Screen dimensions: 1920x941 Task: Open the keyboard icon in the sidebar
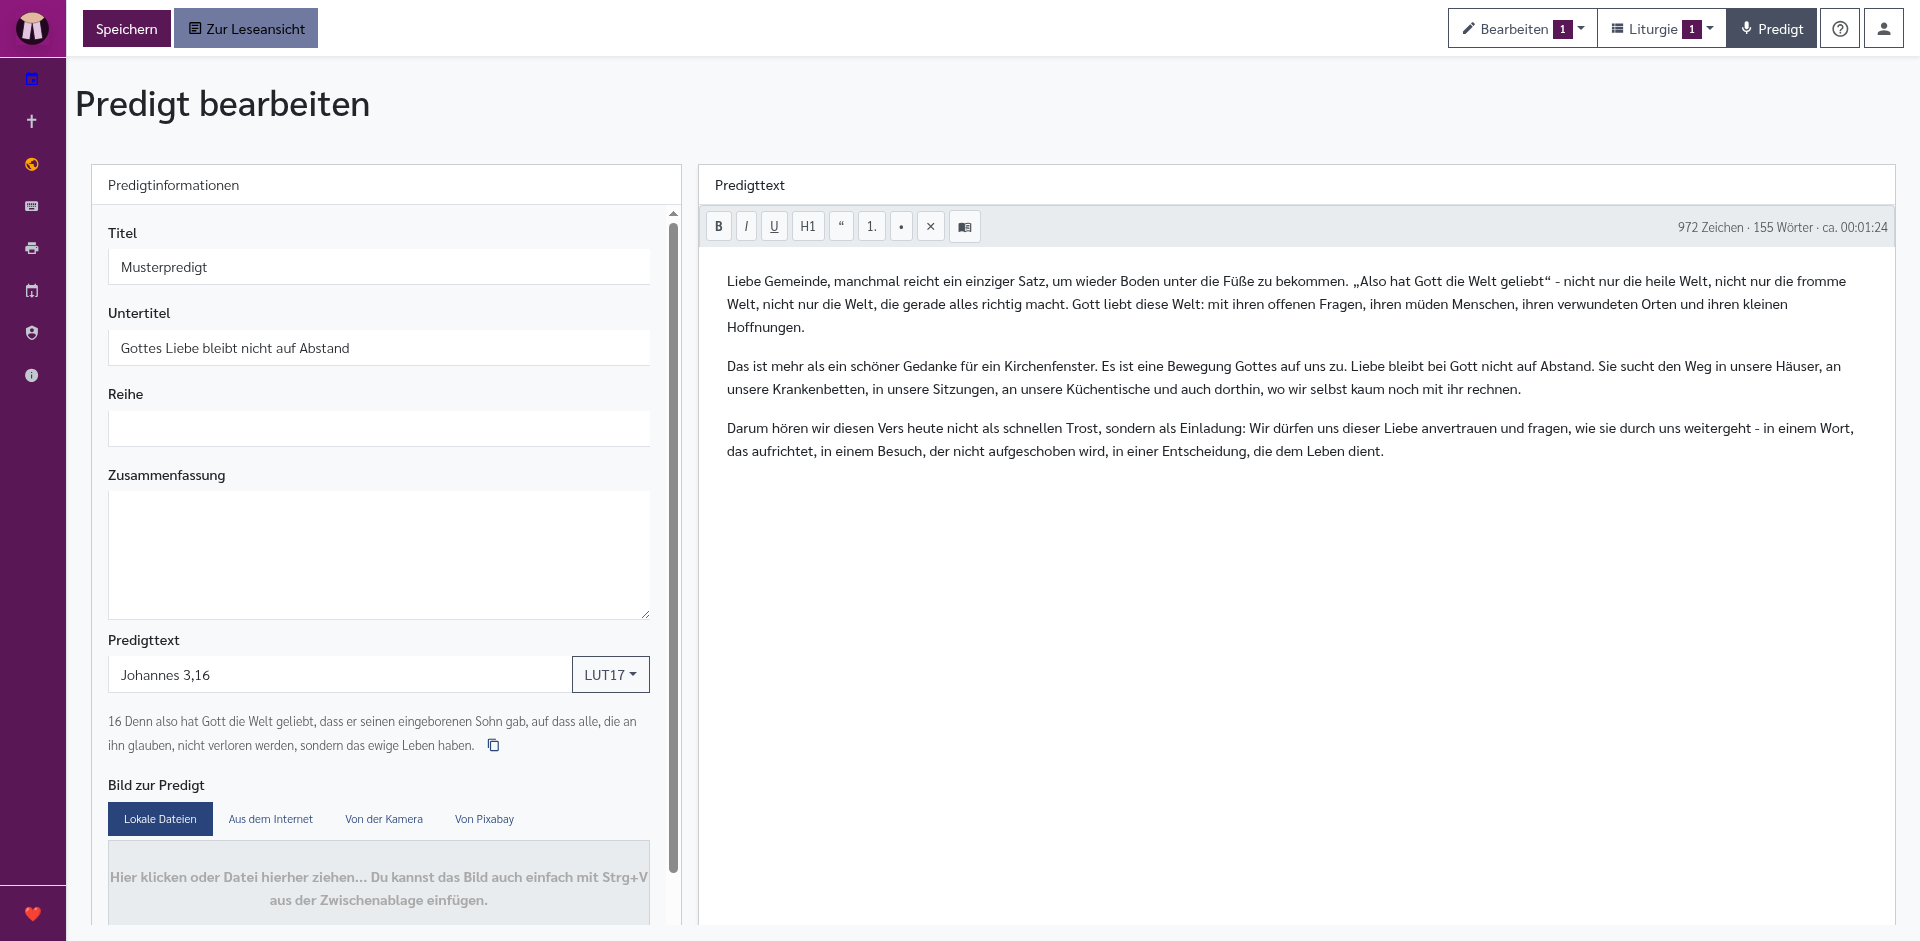point(32,206)
